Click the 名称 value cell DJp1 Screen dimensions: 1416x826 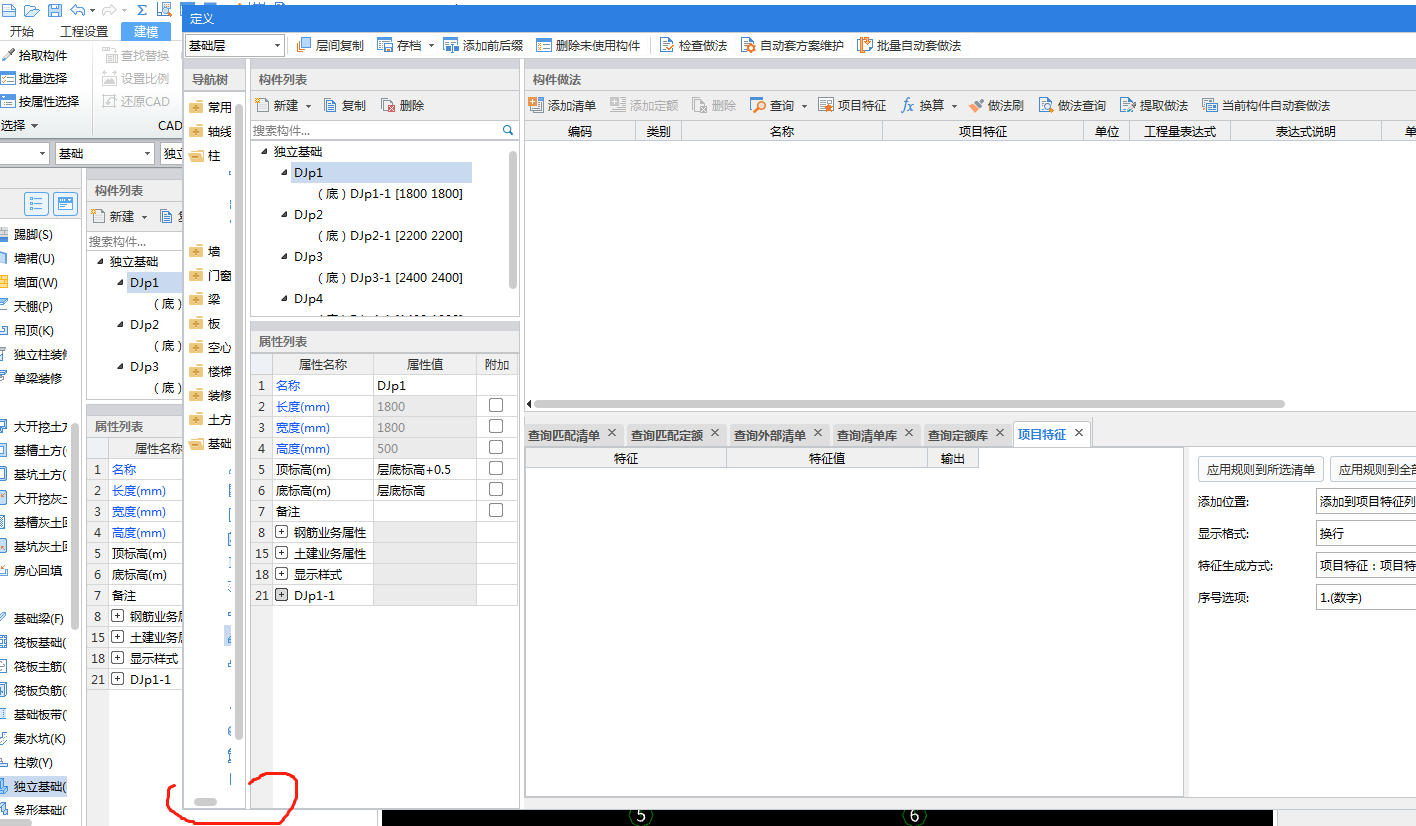tap(425, 384)
